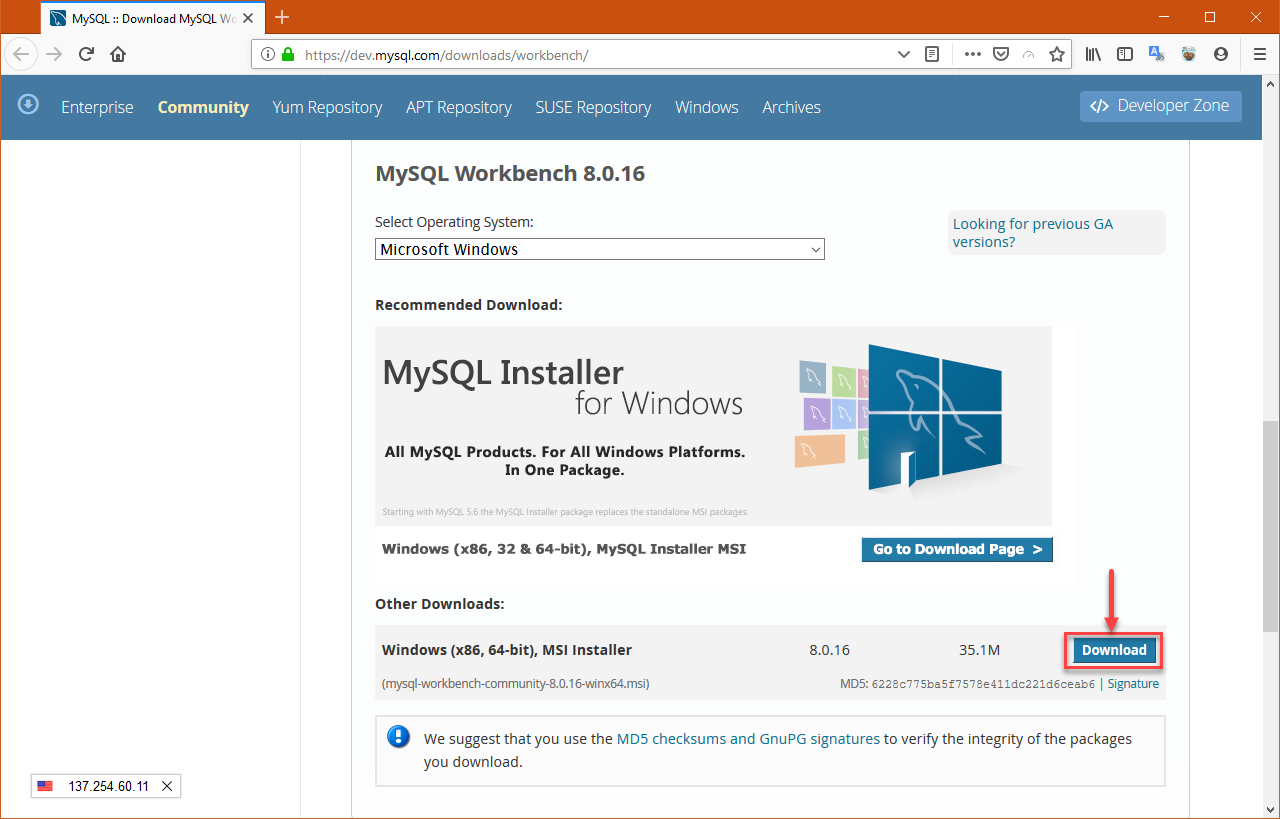Show the Firefox sidebars
The image size is (1280, 819).
click(x=1125, y=54)
